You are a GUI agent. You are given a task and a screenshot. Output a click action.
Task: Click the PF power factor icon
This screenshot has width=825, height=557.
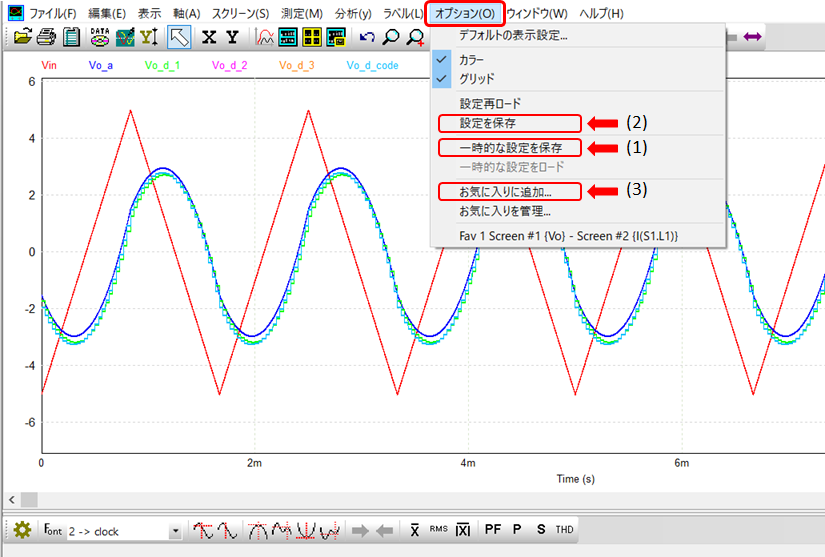point(493,529)
